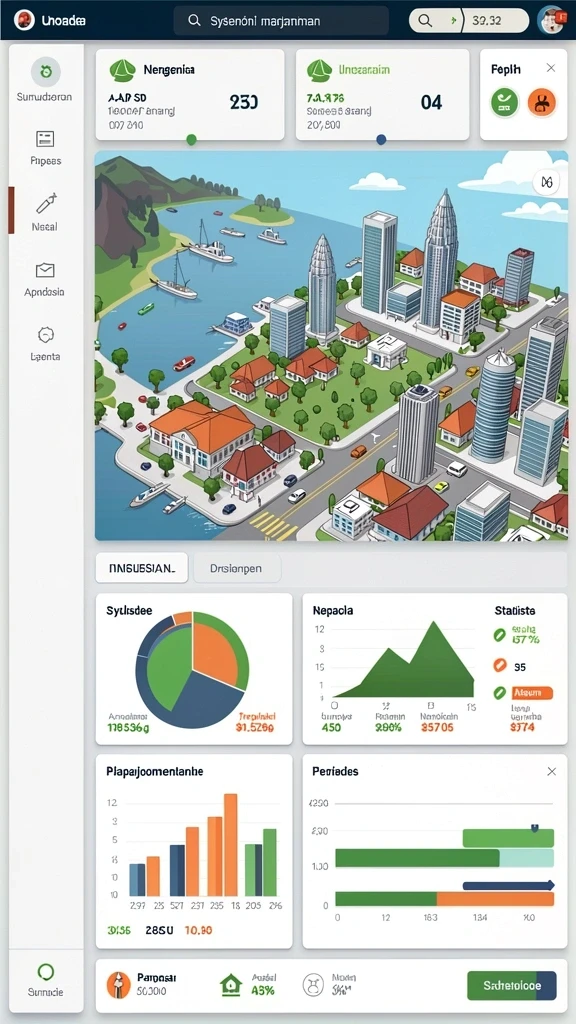This screenshot has width=576, height=1024.
Task: Open the Apndosia envelope icon
Action: point(45,270)
